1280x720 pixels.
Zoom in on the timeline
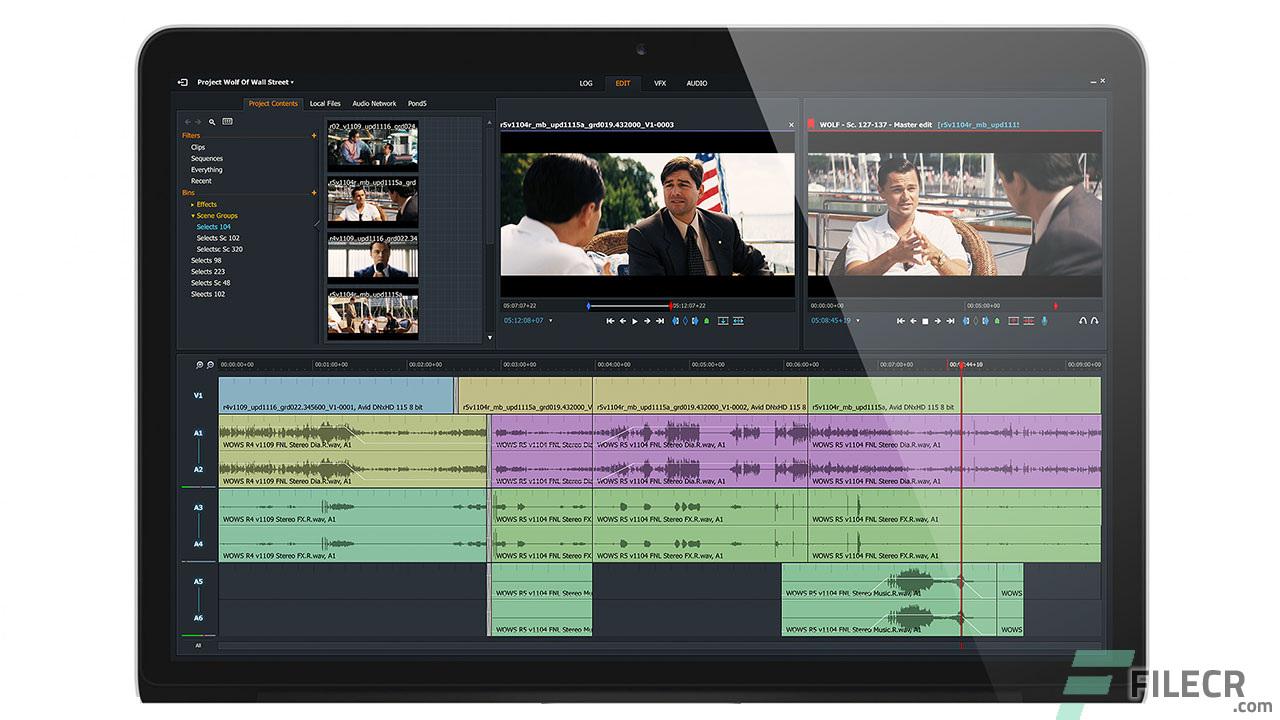tap(199, 365)
